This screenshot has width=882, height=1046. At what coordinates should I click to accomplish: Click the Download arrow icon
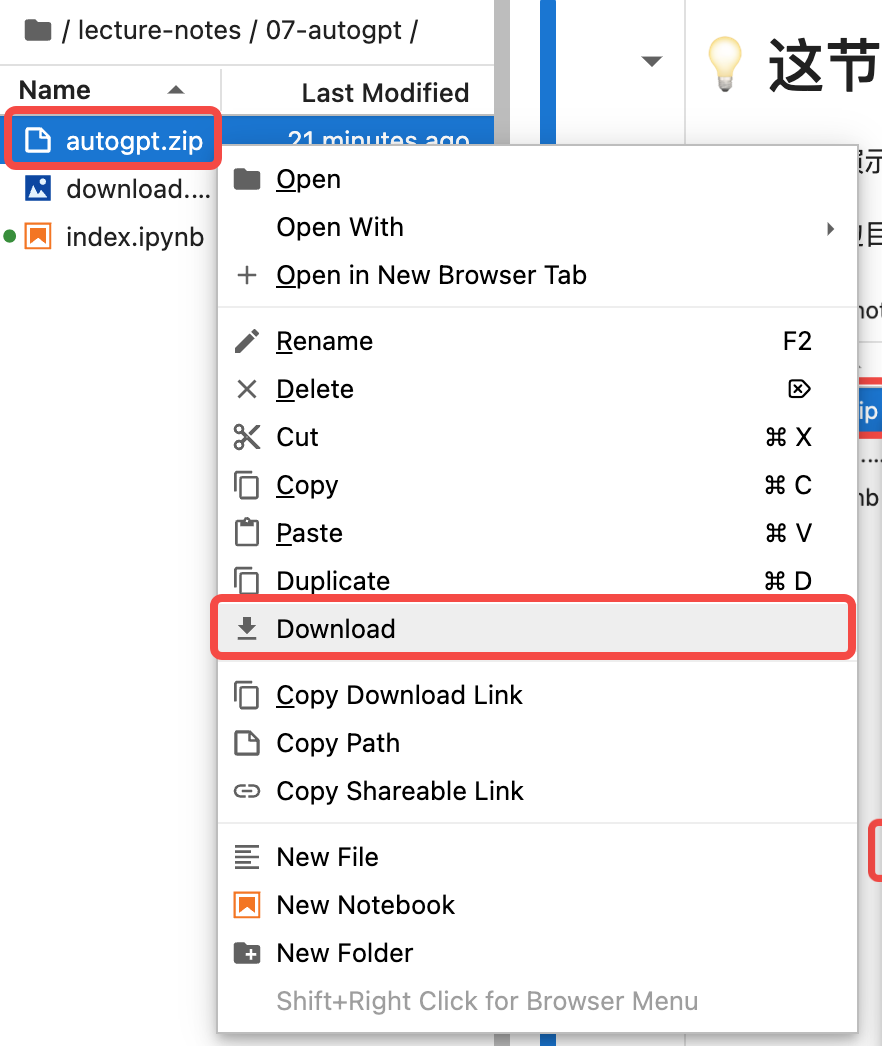coord(247,628)
